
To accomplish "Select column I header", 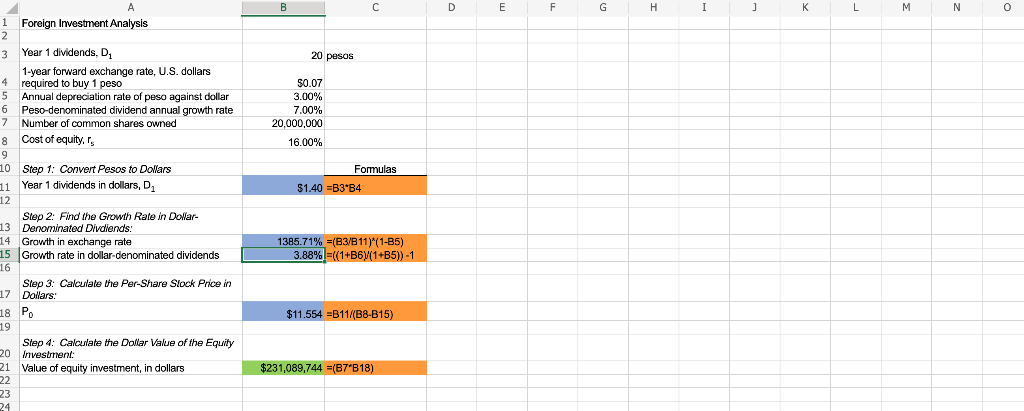I will (704, 8).
